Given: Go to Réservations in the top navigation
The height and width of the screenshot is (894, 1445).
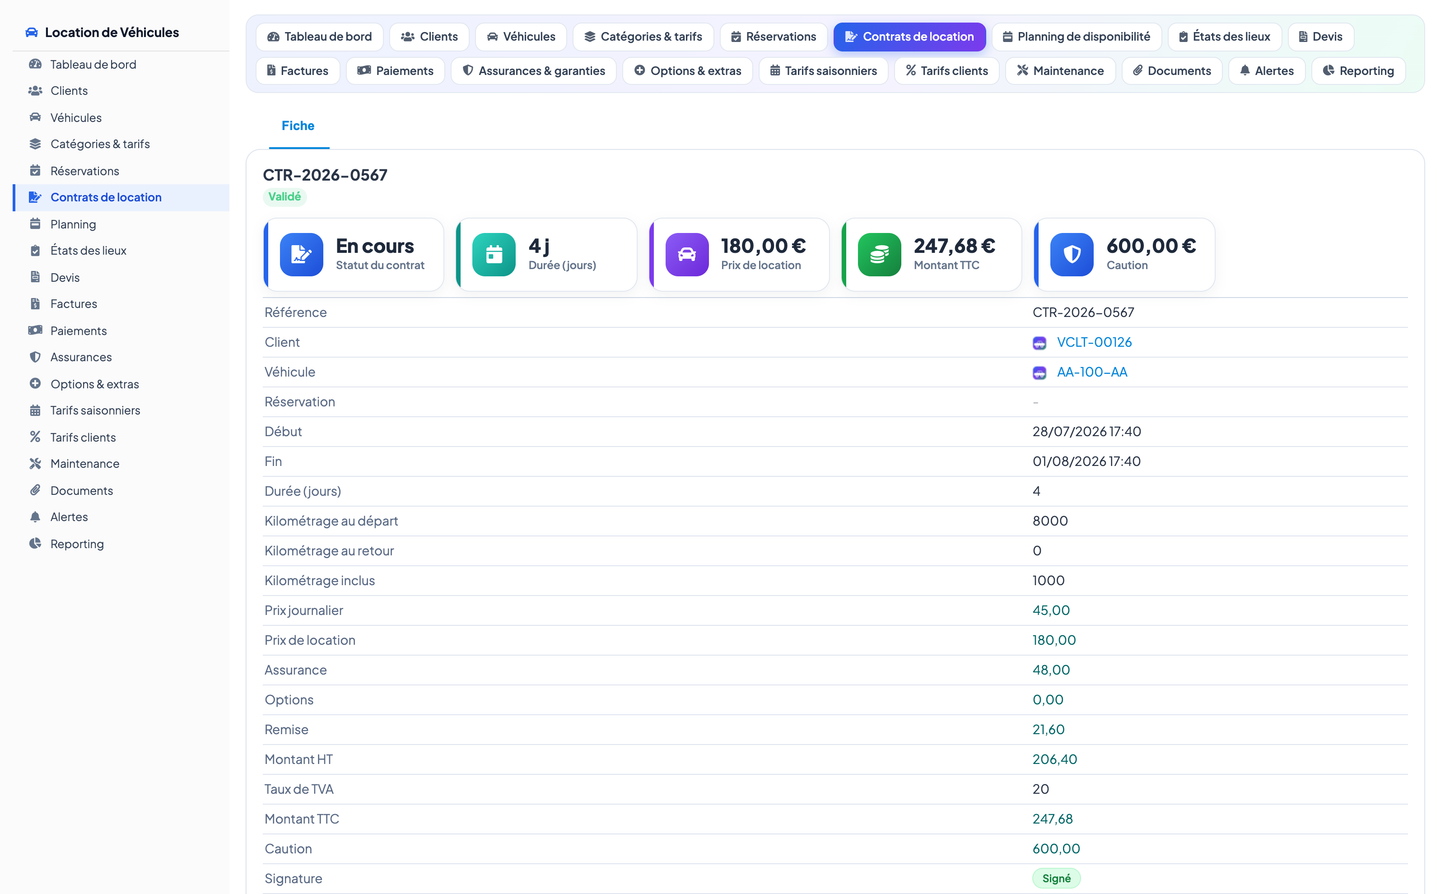Looking at the screenshot, I should 774,37.
